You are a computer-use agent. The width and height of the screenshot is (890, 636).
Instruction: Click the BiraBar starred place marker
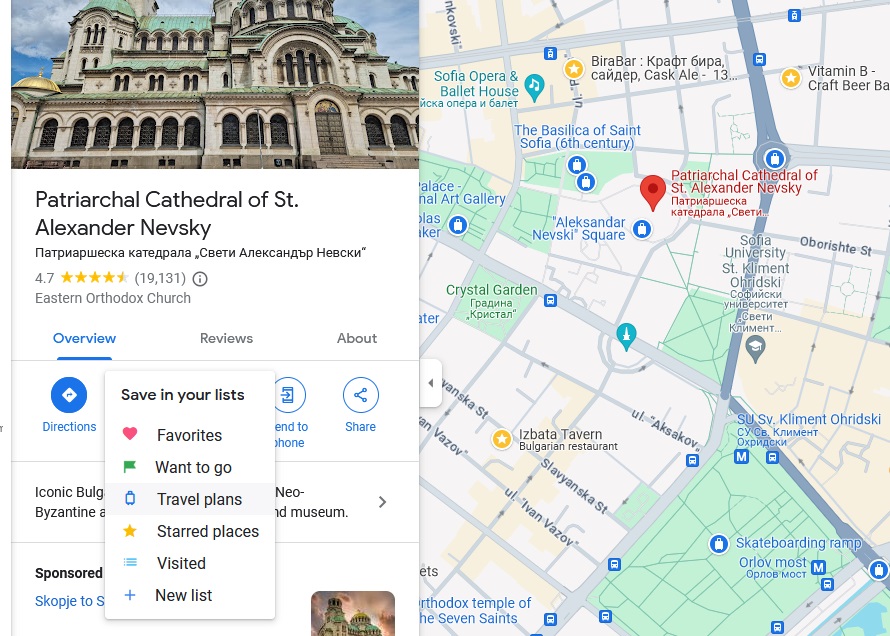(x=574, y=69)
